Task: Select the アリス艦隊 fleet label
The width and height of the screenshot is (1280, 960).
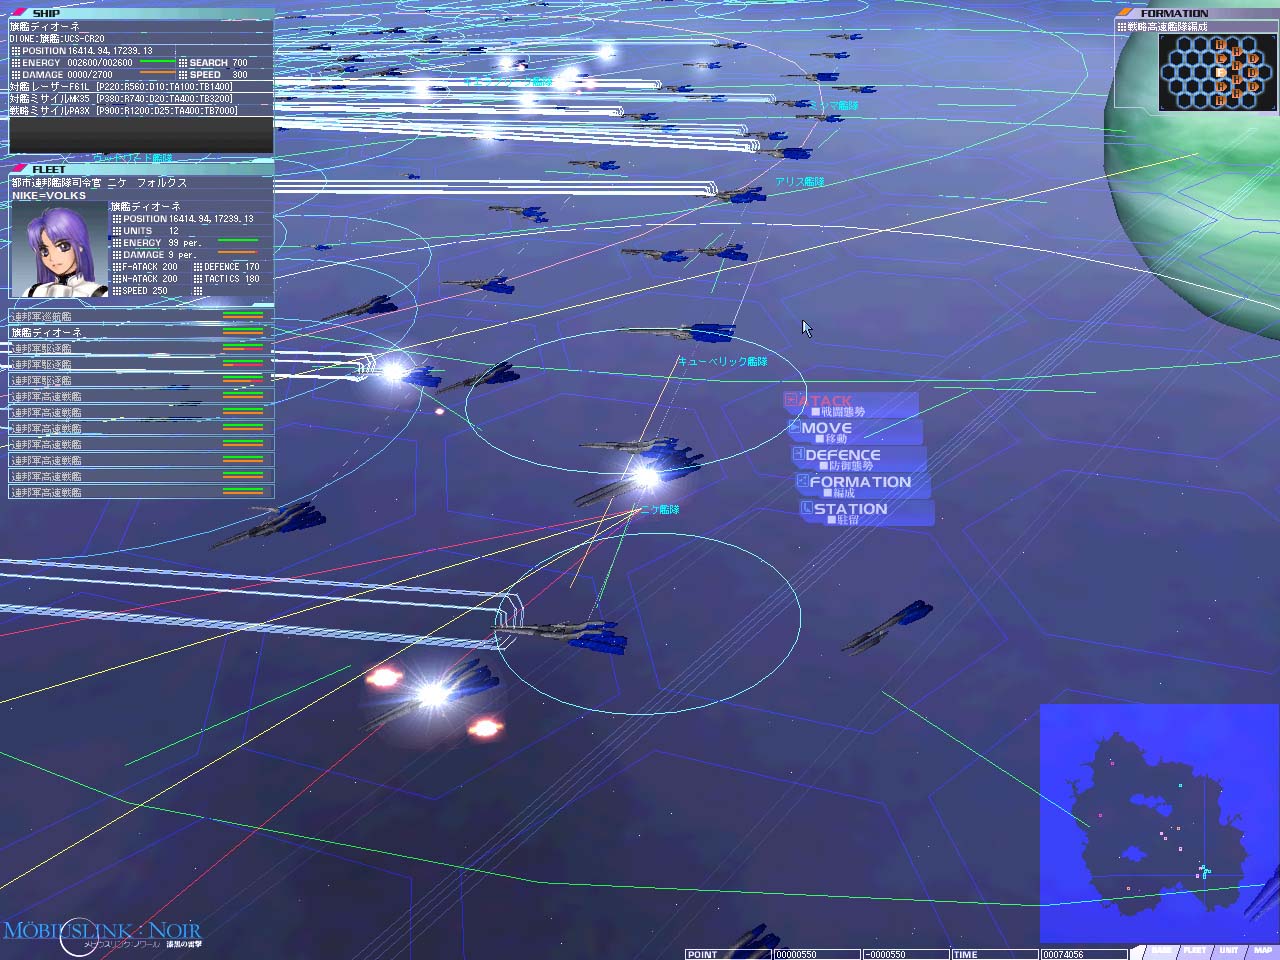Action: 800,182
